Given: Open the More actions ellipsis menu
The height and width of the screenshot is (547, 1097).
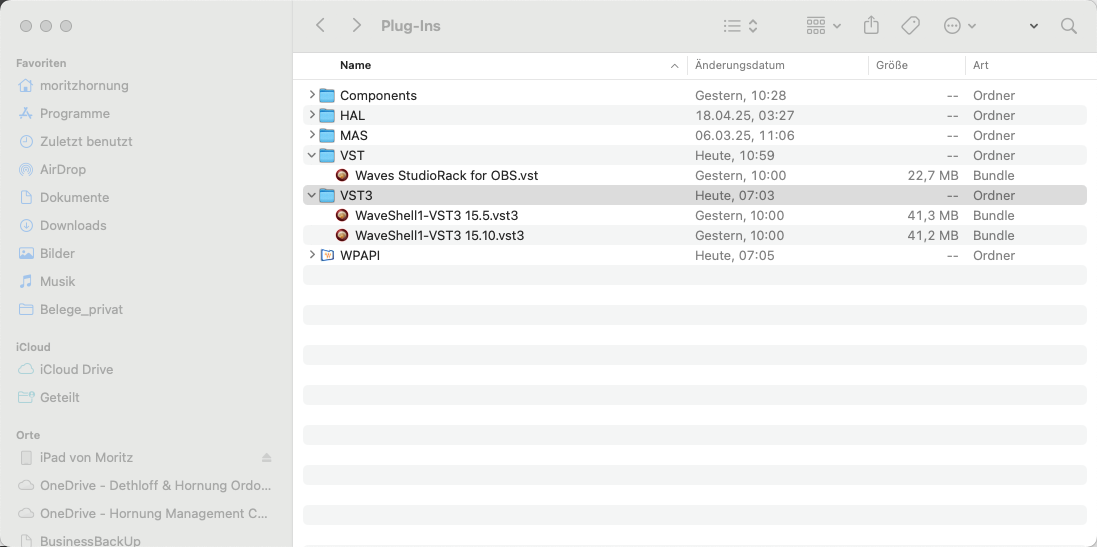Looking at the screenshot, I should pyautogui.click(x=960, y=26).
